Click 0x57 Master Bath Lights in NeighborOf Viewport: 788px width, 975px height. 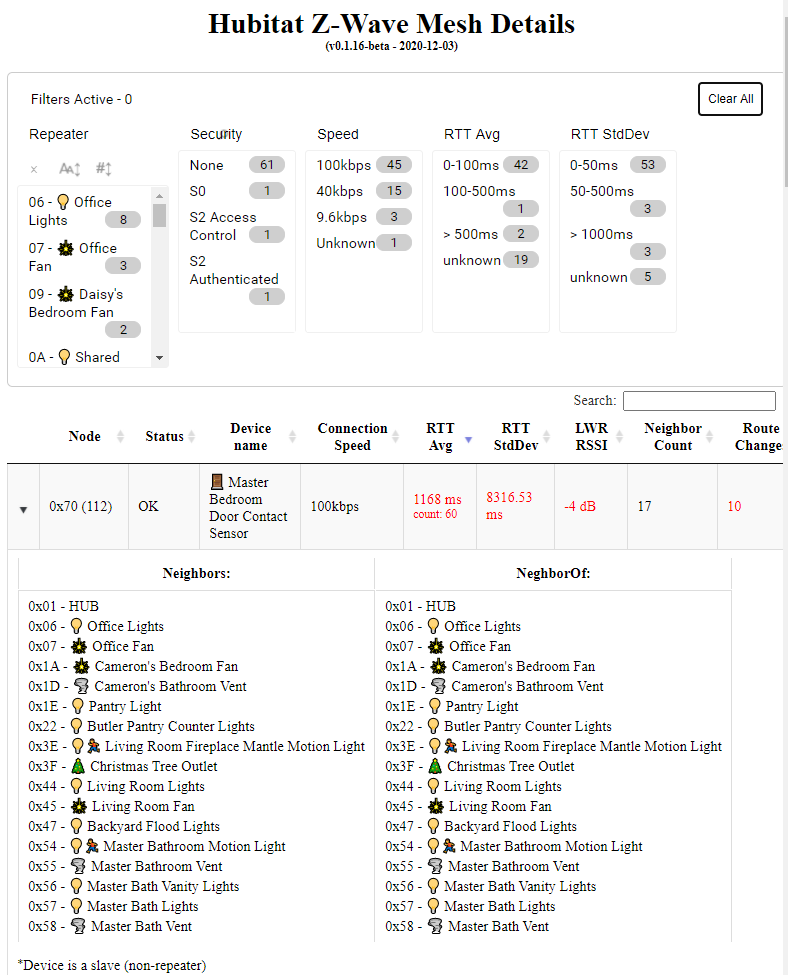[470, 906]
